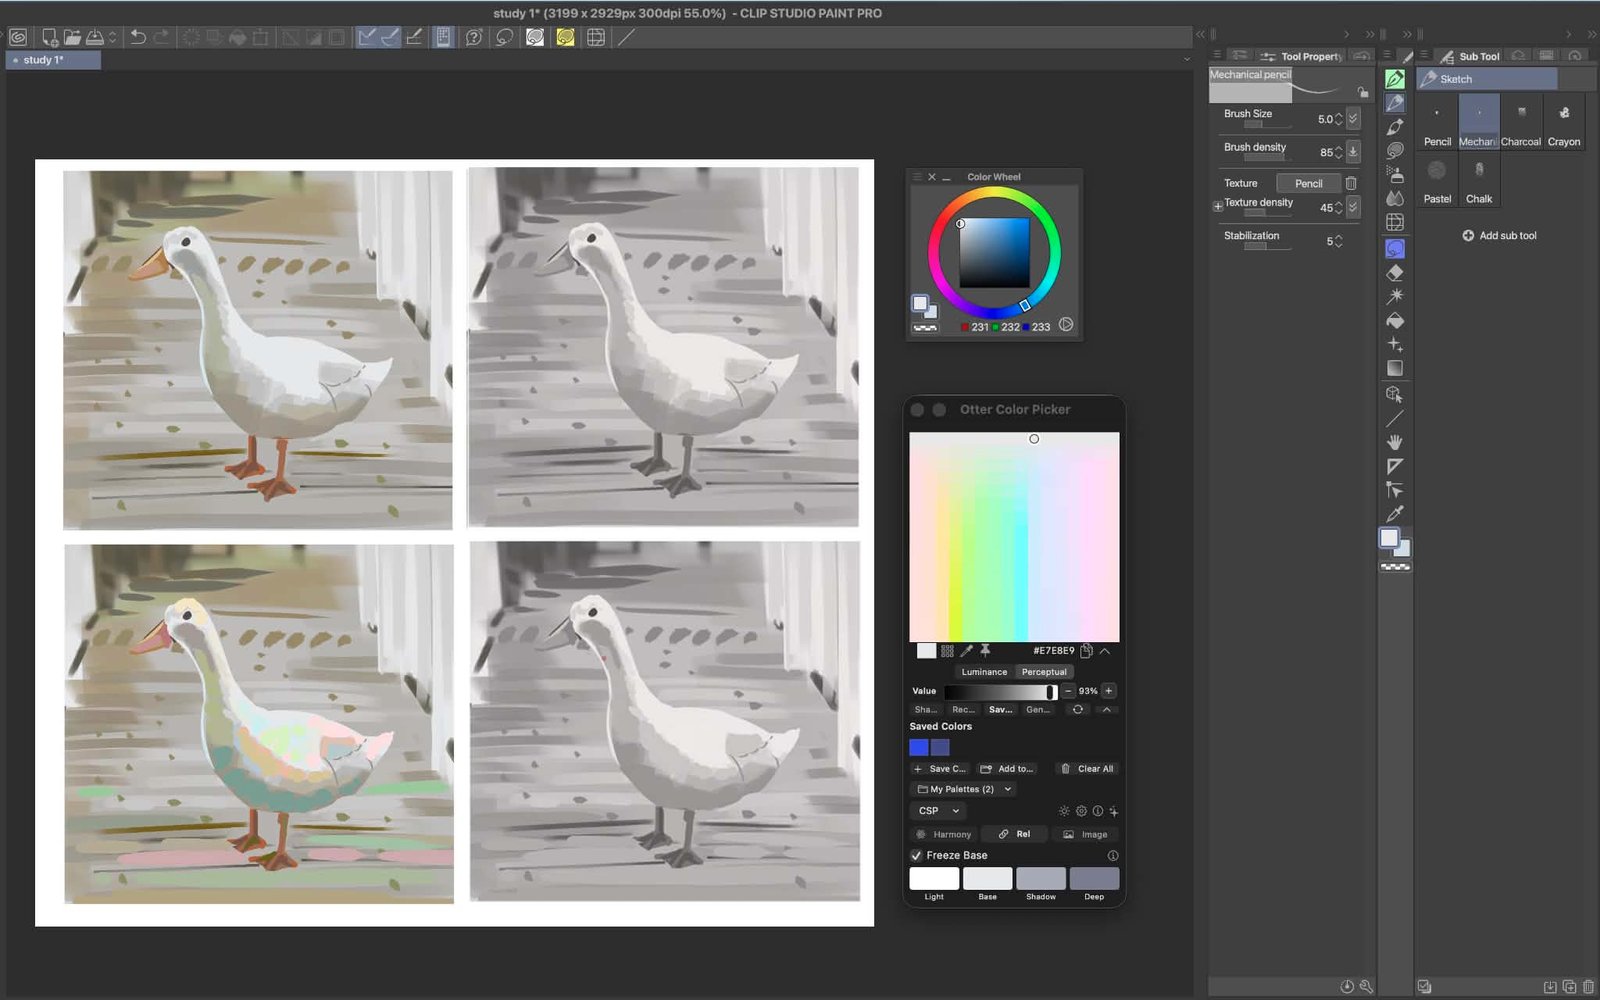1600x1000 pixels.
Task: Select Perceptual mode
Action: click(x=1044, y=672)
